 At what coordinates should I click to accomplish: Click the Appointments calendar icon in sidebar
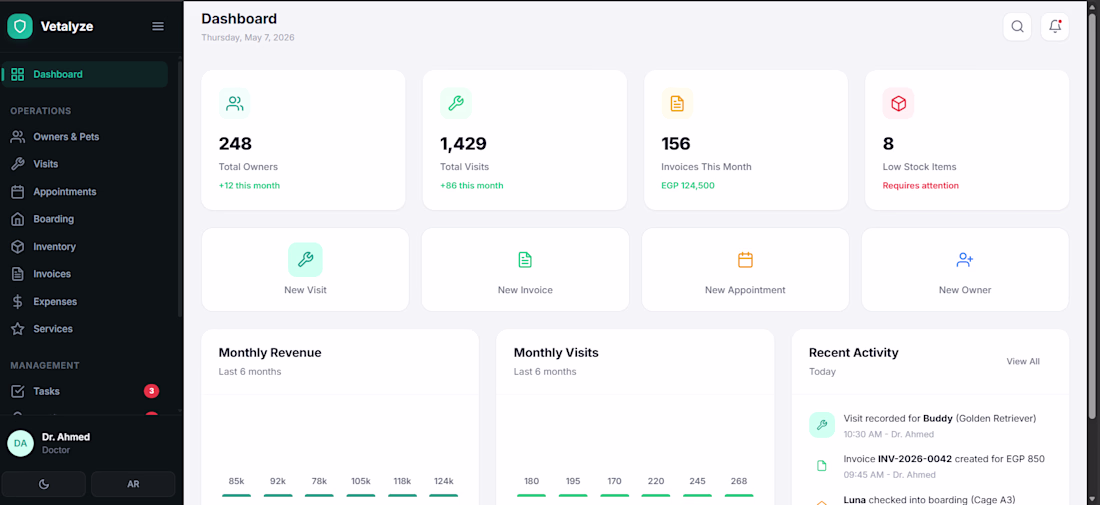[18, 191]
